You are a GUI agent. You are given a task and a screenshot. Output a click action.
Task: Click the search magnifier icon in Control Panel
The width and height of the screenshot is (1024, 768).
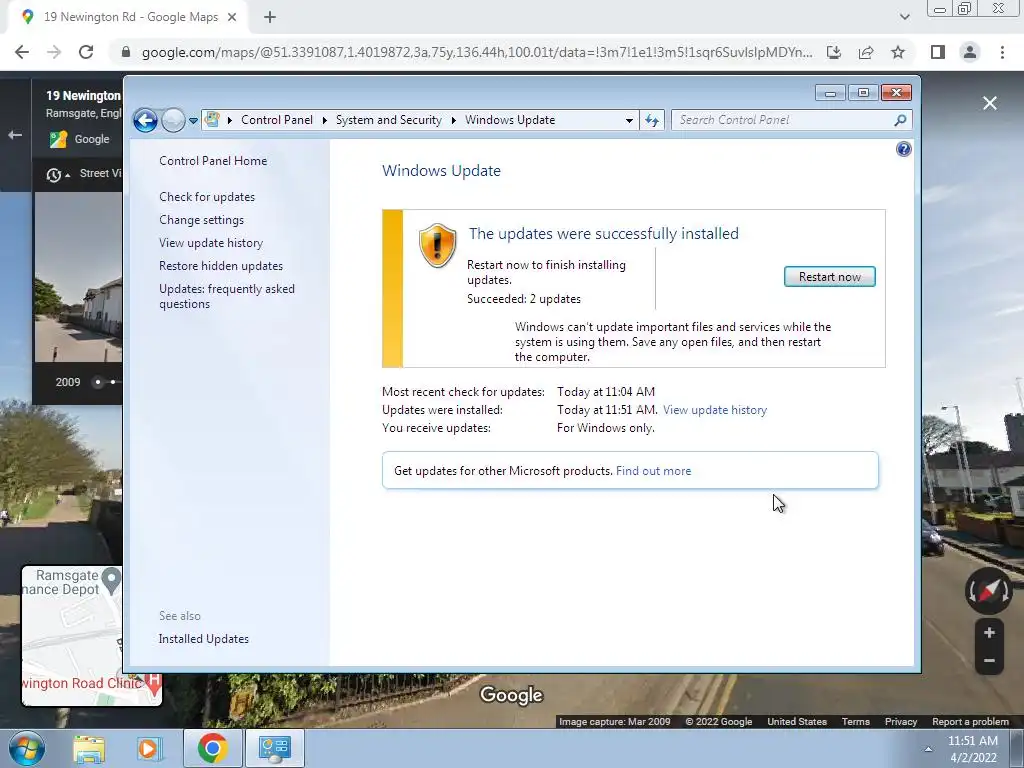901,120
